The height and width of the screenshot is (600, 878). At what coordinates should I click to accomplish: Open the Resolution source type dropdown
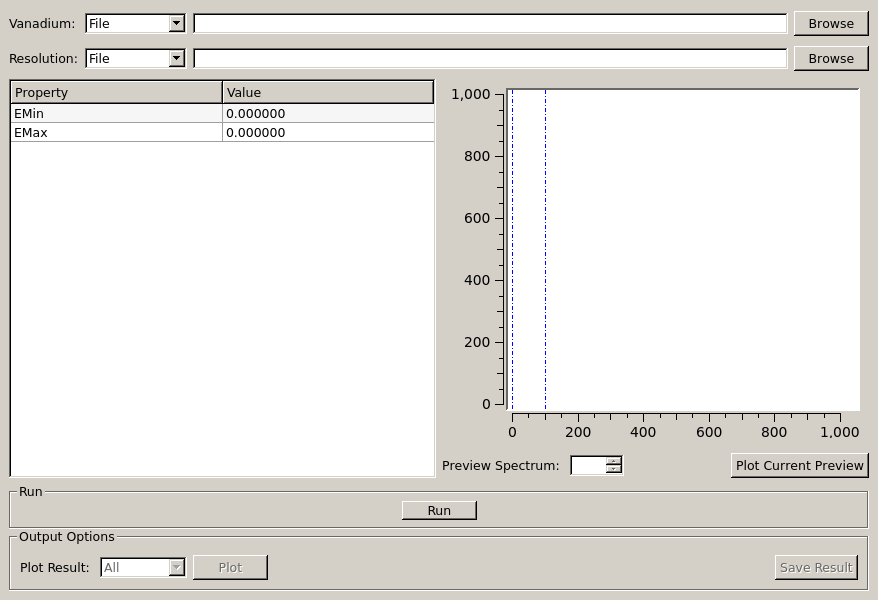click(x=135, y=58)
